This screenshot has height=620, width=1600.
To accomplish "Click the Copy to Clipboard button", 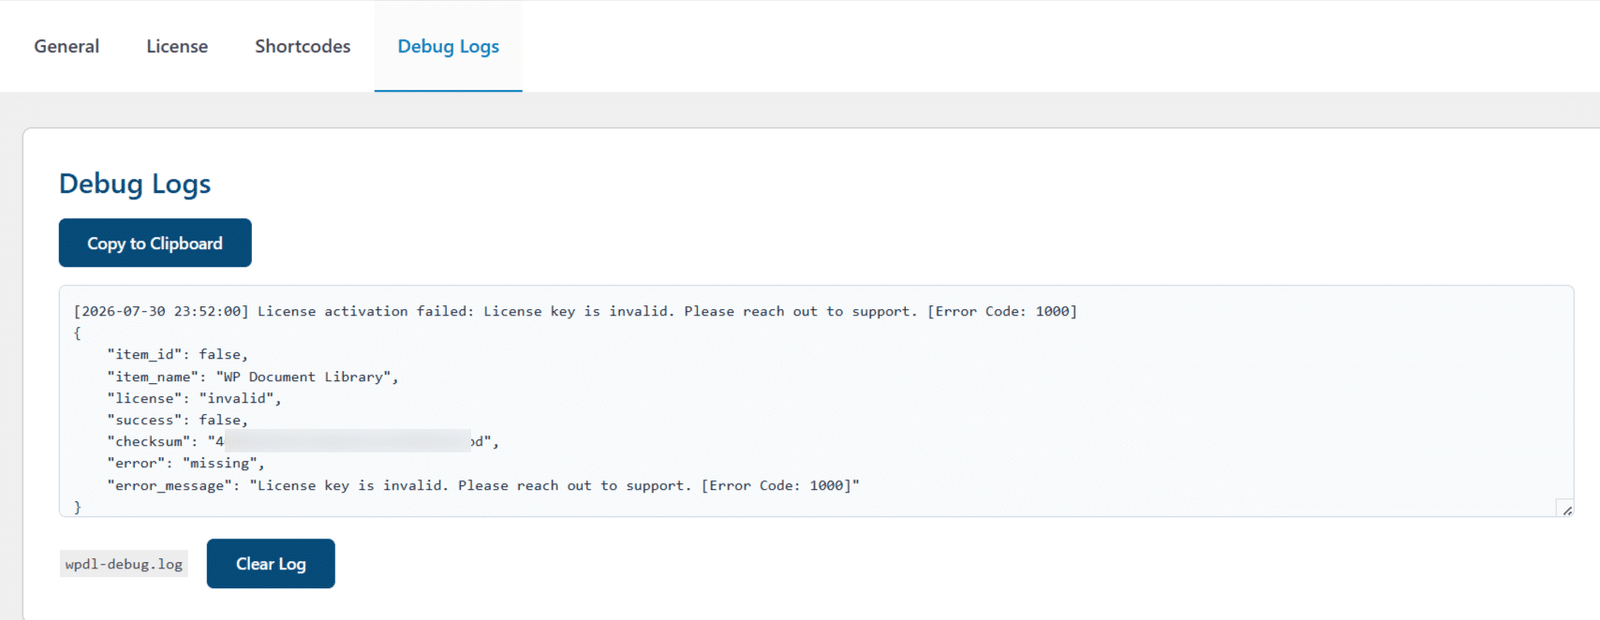I will [155, 243].
